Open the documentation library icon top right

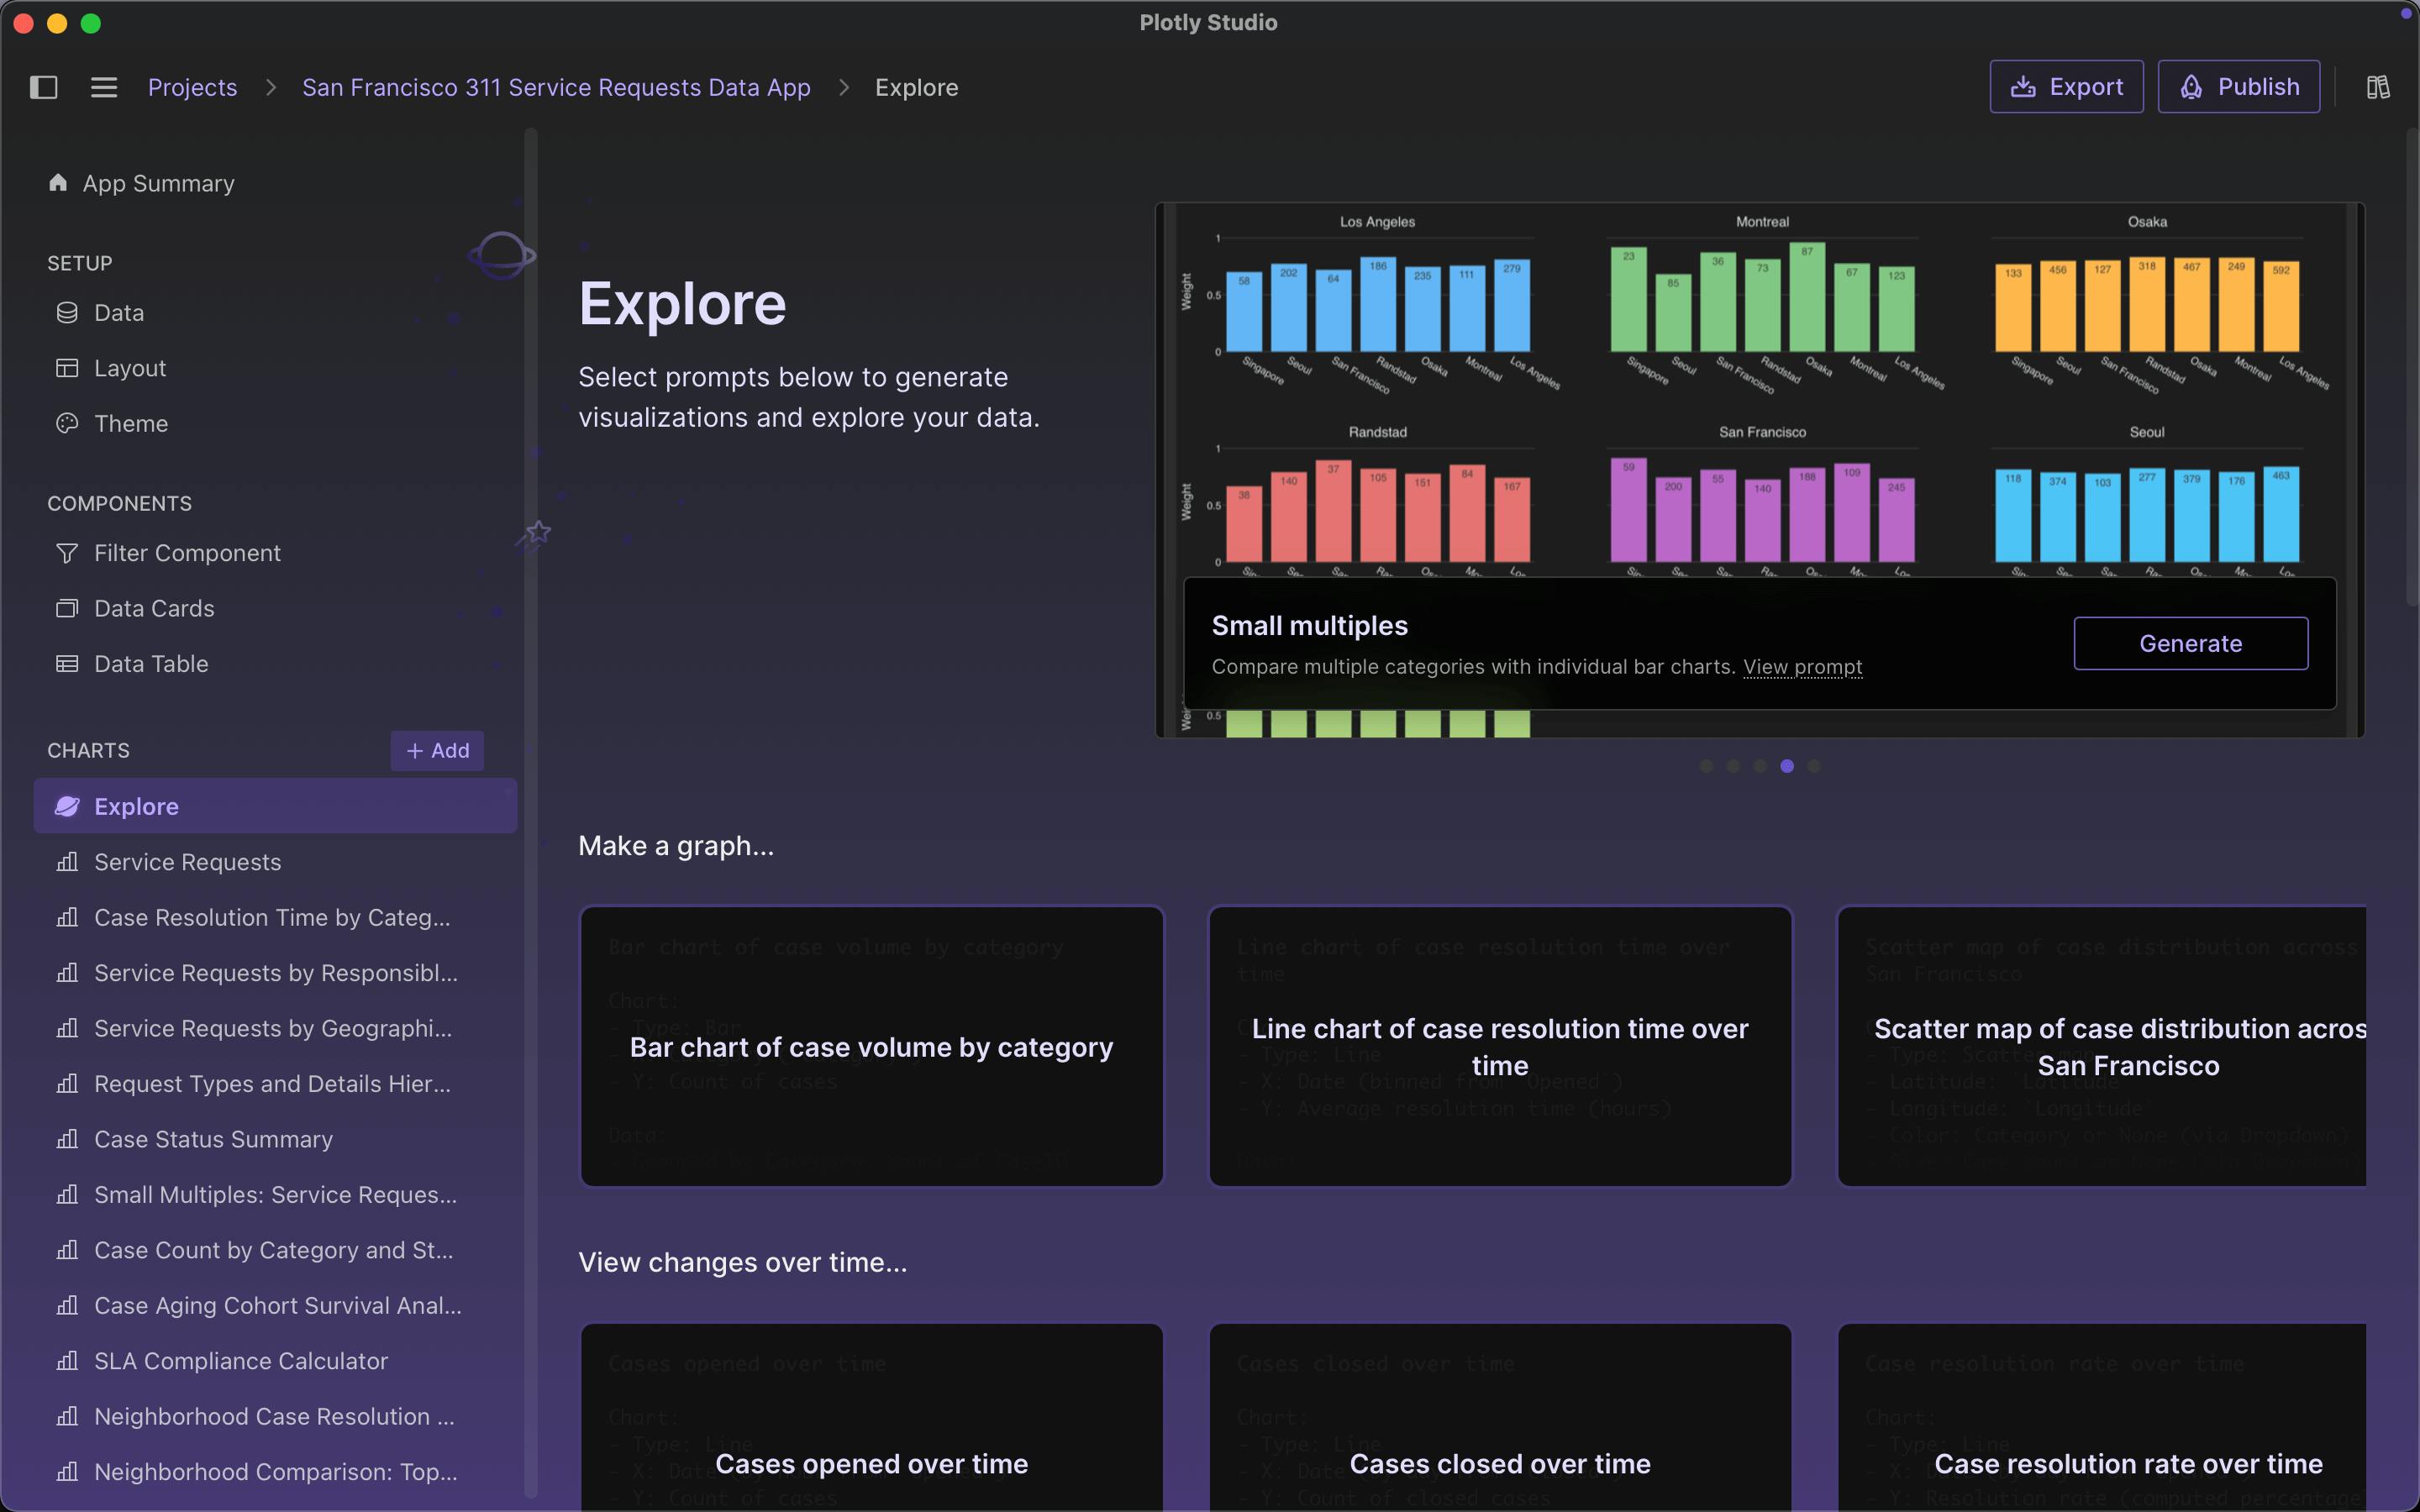coord(2377,86)
